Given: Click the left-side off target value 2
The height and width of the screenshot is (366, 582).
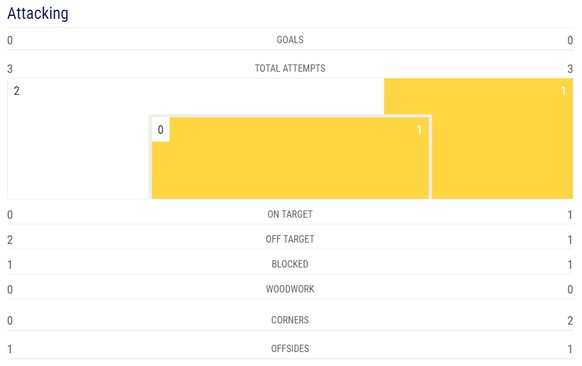Looking at the screenshot, I should click(10, 239).
